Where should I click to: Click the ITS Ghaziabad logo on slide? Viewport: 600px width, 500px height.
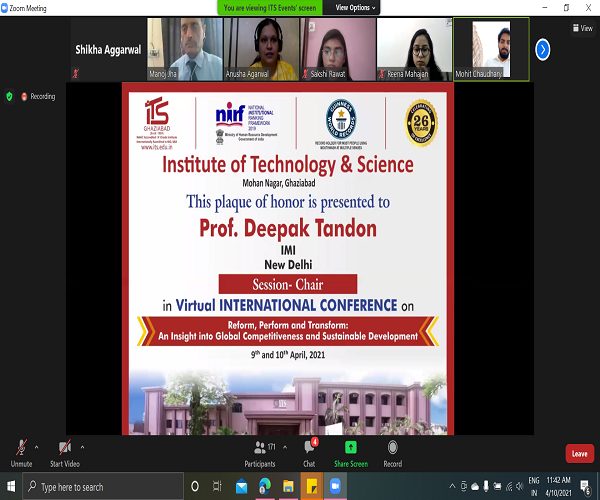(x=157, y=123)
